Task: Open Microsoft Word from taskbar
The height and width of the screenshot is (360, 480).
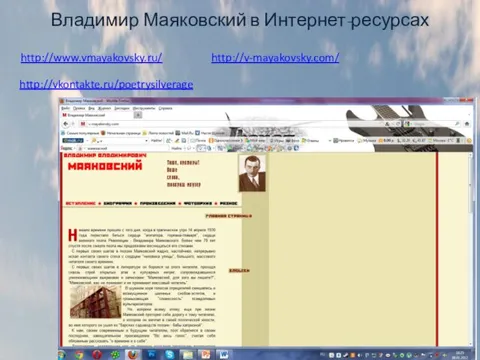Action: pyautogui.click(x=223, y=354)
